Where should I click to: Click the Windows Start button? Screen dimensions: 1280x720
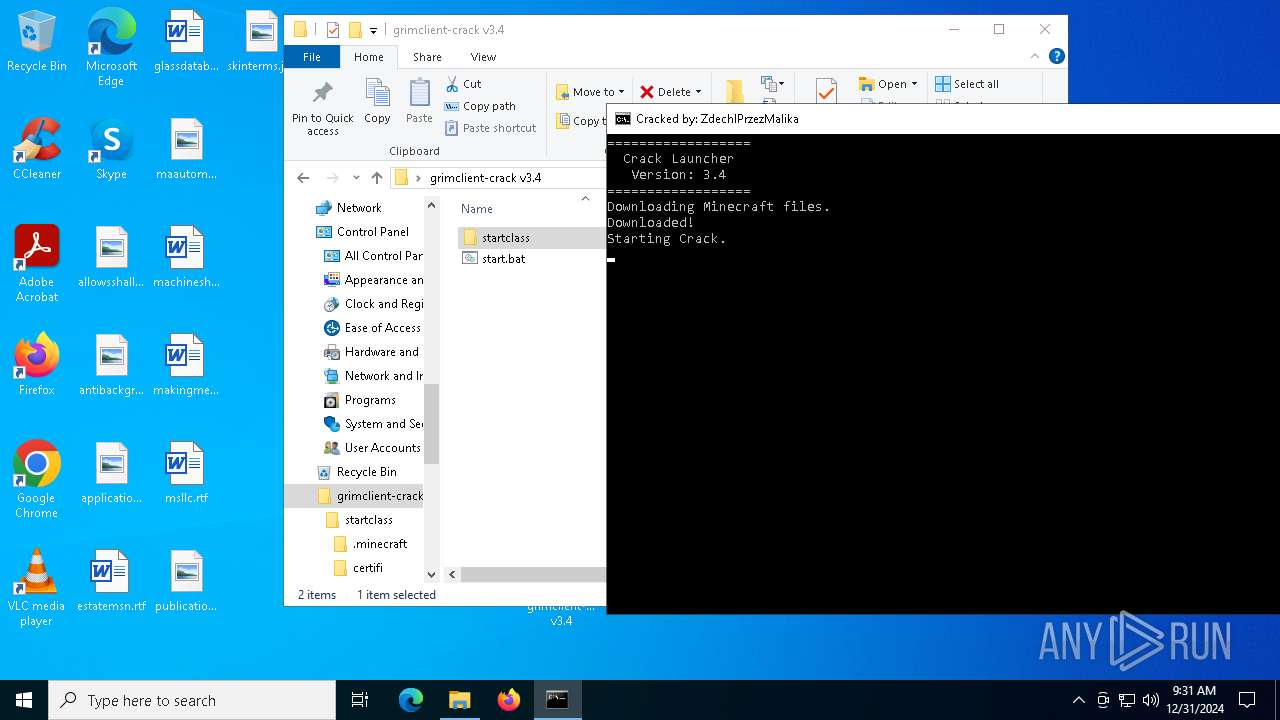(24, 700)
